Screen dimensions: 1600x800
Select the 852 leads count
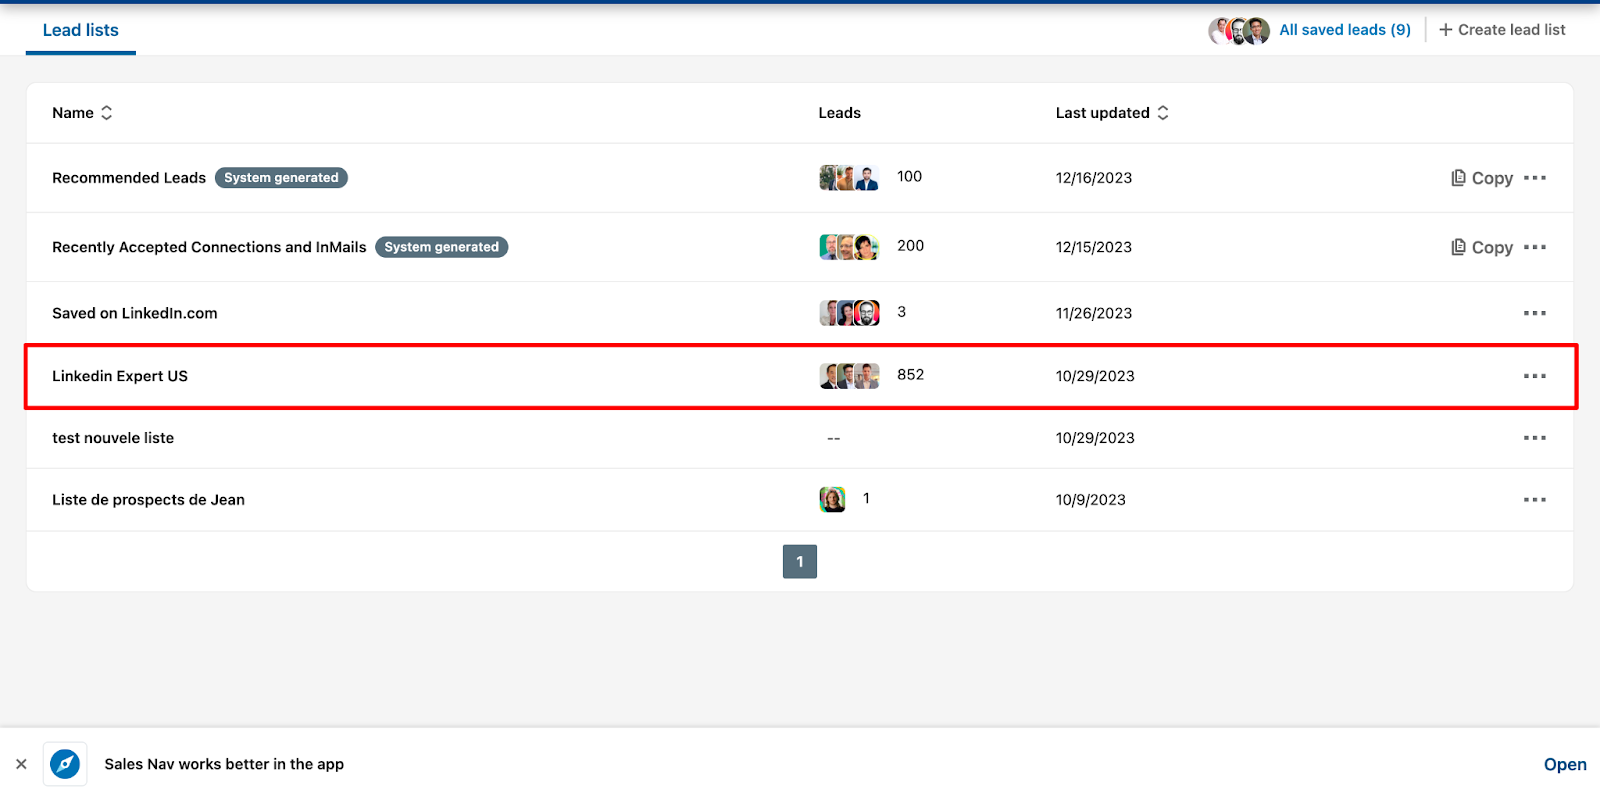[910, 375]
